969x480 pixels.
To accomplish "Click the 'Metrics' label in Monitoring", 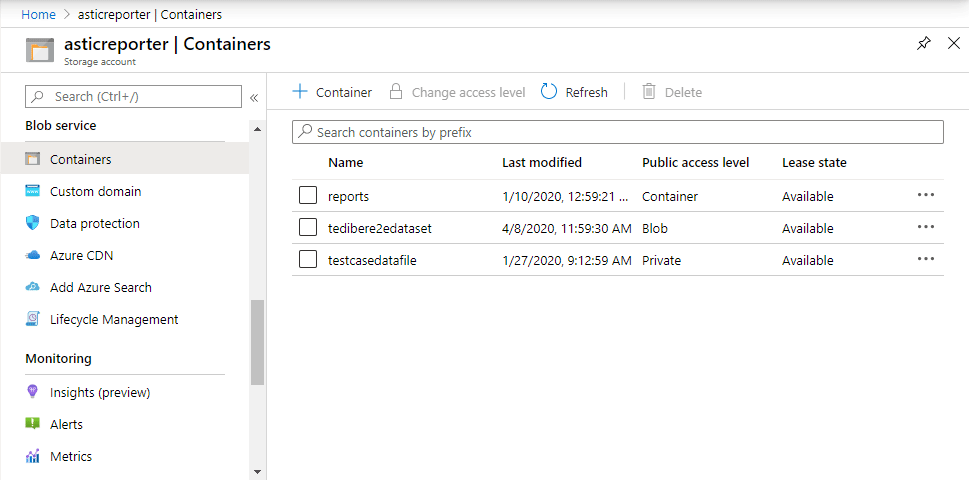I will coord(71,457).
